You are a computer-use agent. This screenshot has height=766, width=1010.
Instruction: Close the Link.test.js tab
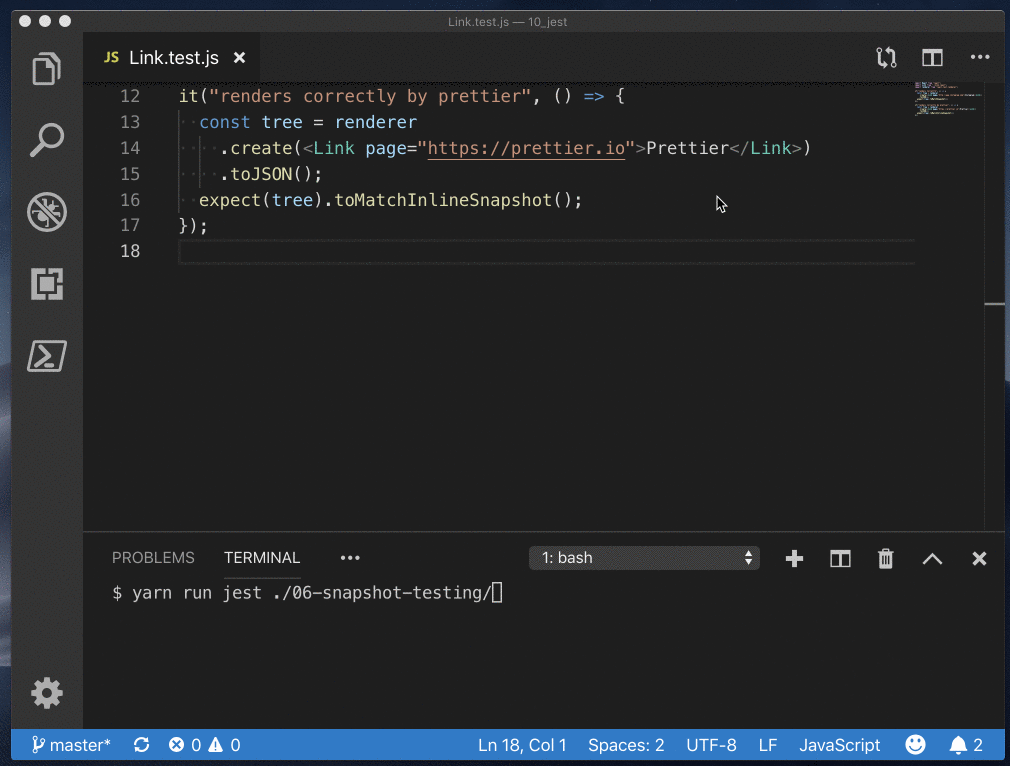tap(239, 58)
